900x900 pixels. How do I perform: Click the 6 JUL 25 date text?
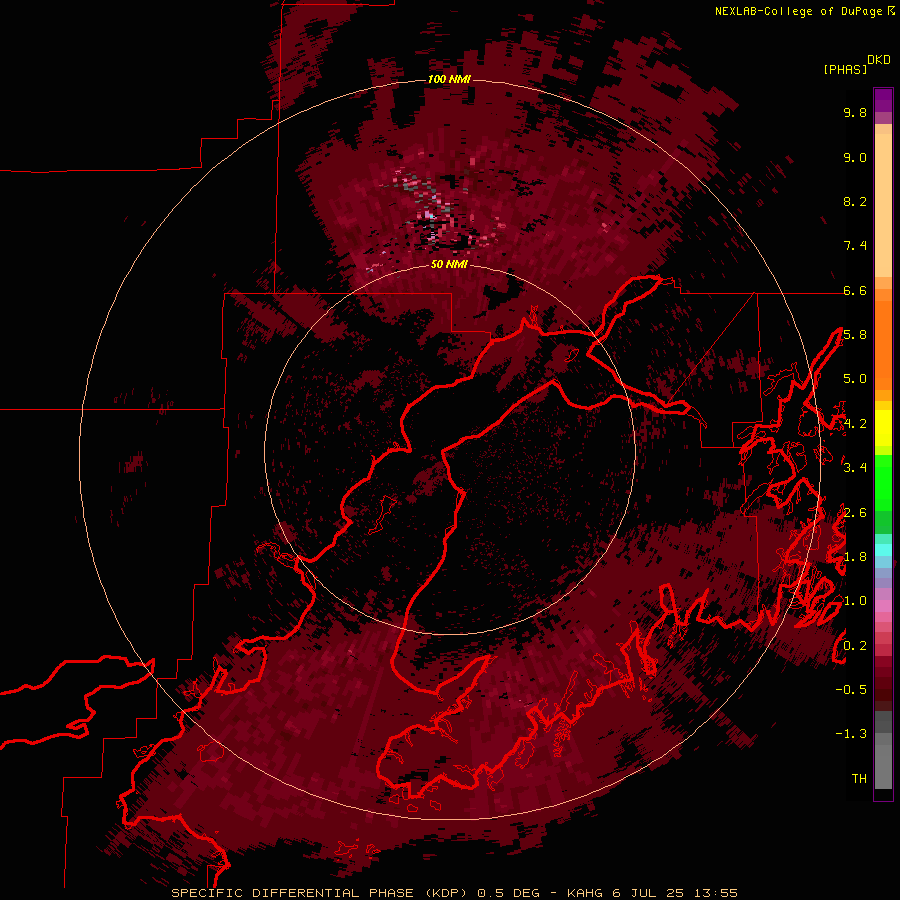pos(648,893)
